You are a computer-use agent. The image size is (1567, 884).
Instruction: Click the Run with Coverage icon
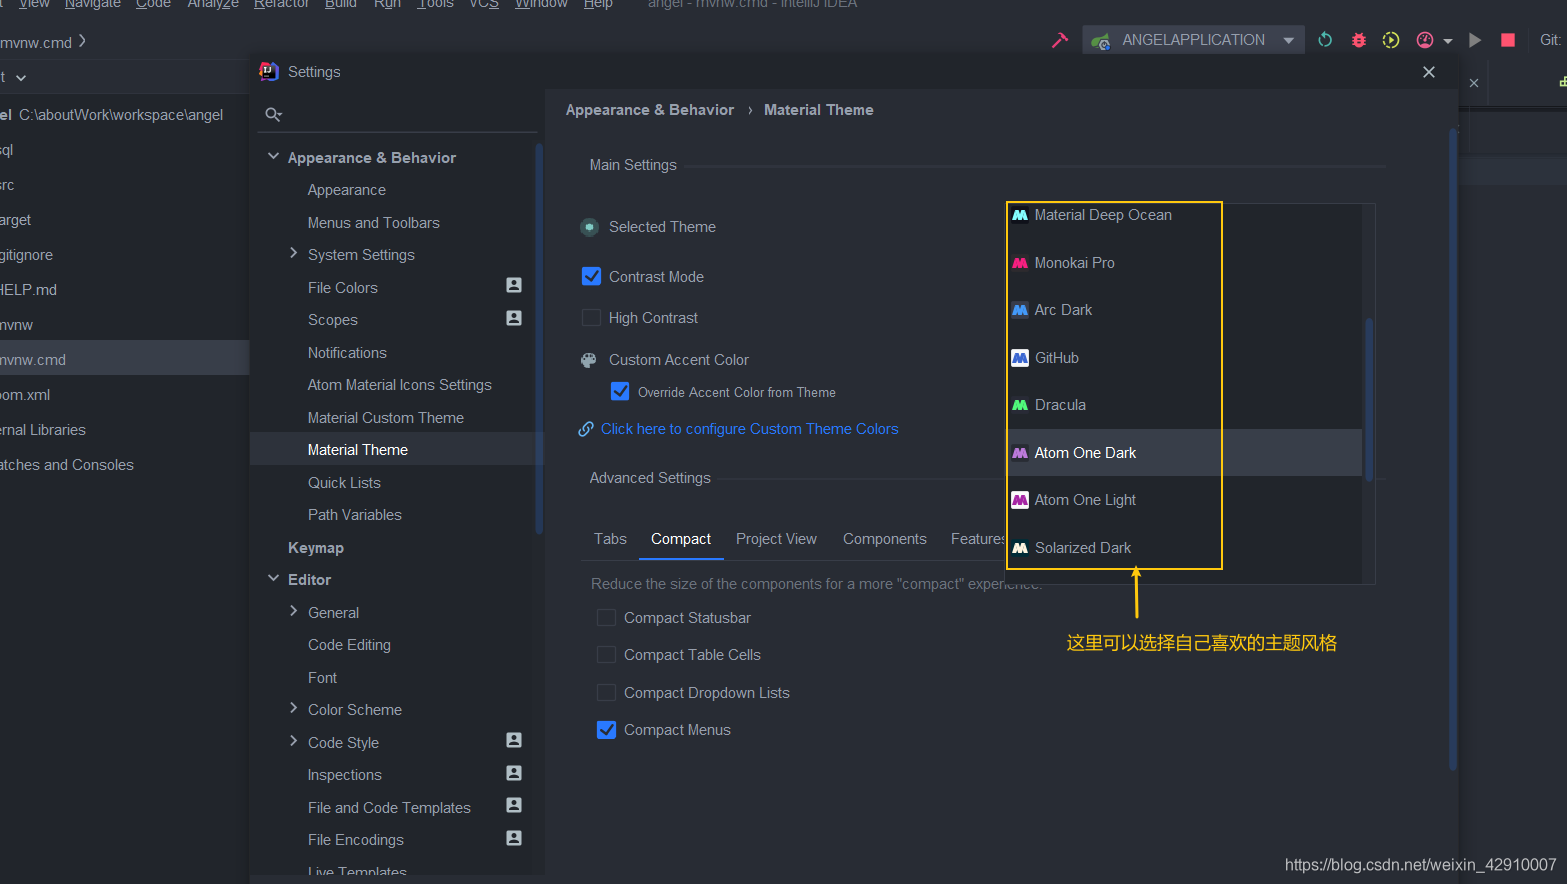click(x=1391, y=40)
